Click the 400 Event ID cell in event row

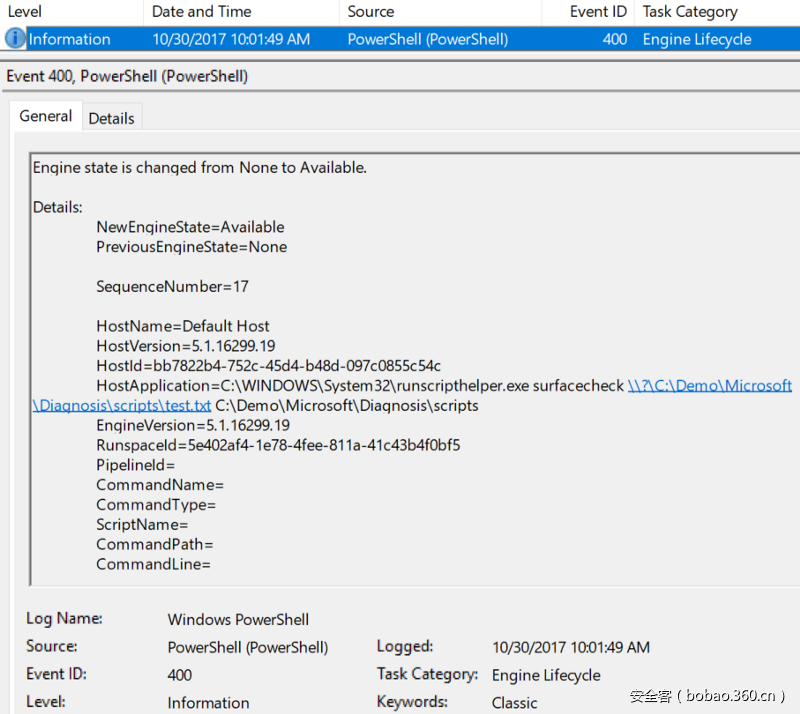(615, 39)
